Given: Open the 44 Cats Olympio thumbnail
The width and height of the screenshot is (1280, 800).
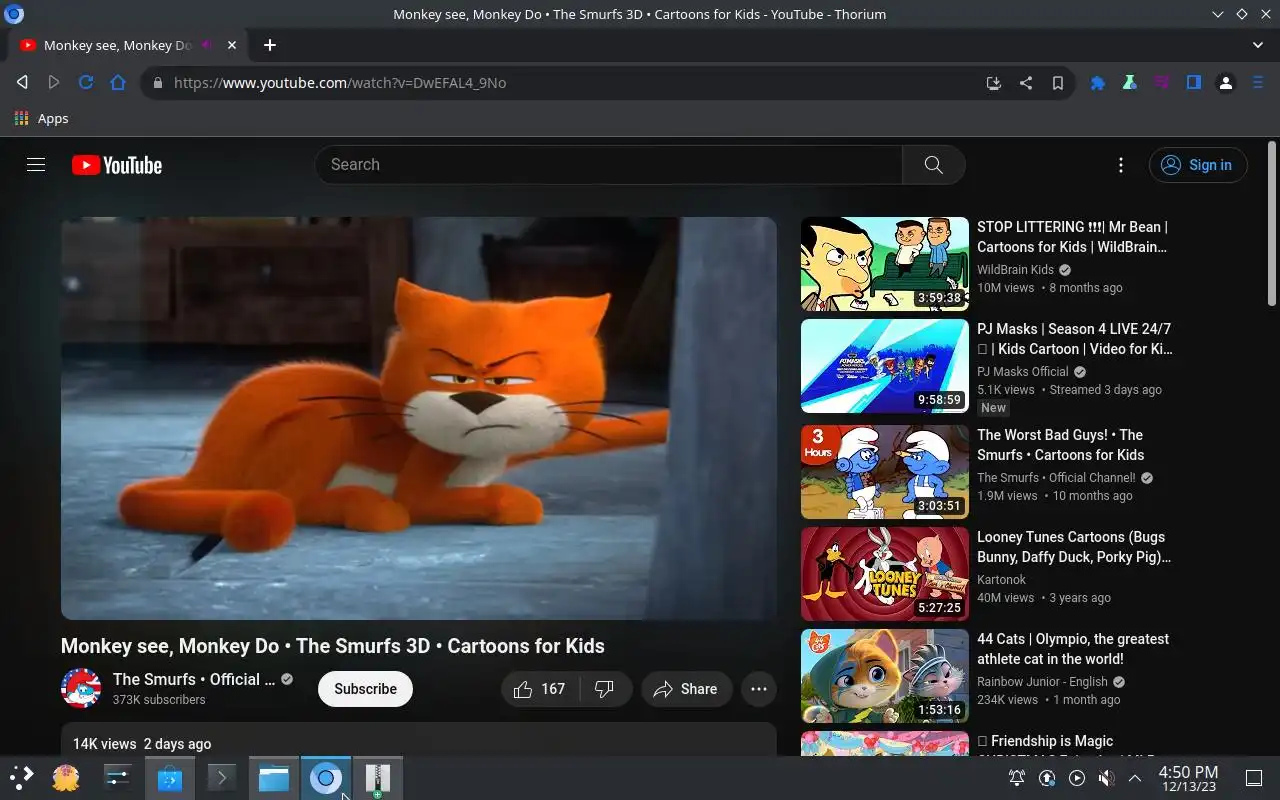Looking at the screenshot, I should point(885,676).
